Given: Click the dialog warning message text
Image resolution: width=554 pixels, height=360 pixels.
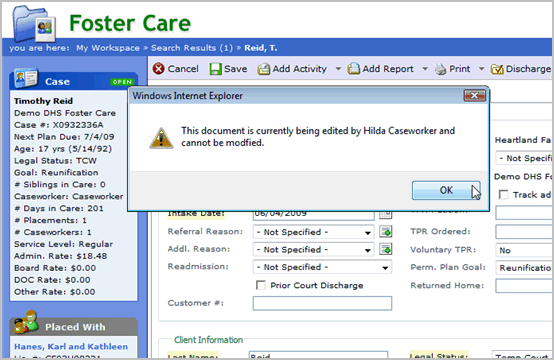Looking at the screenshot, I should tap(318, 137).
